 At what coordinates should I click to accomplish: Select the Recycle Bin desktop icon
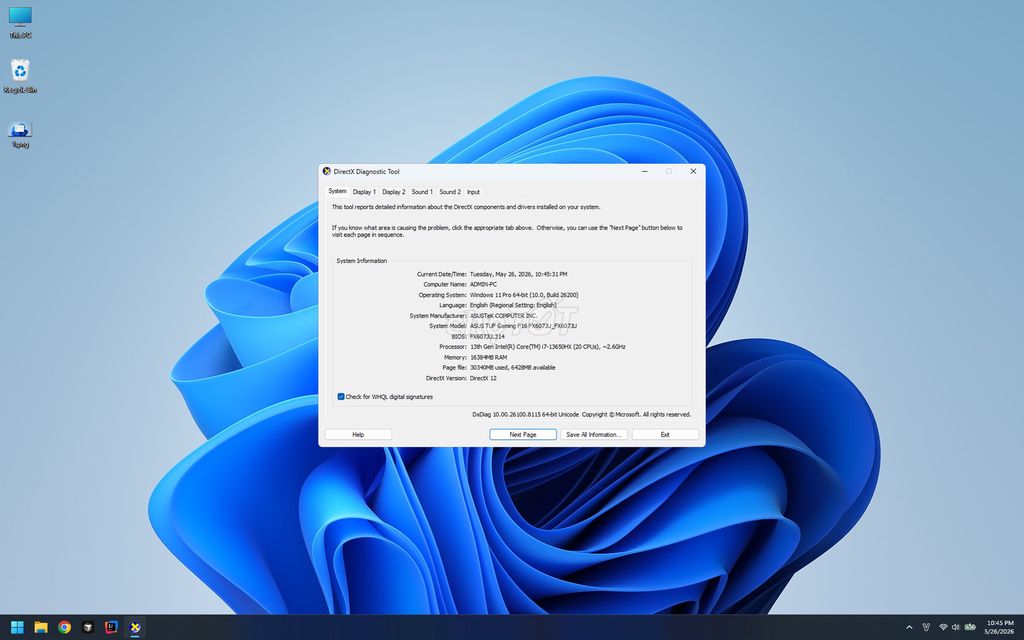coord(20,76)
